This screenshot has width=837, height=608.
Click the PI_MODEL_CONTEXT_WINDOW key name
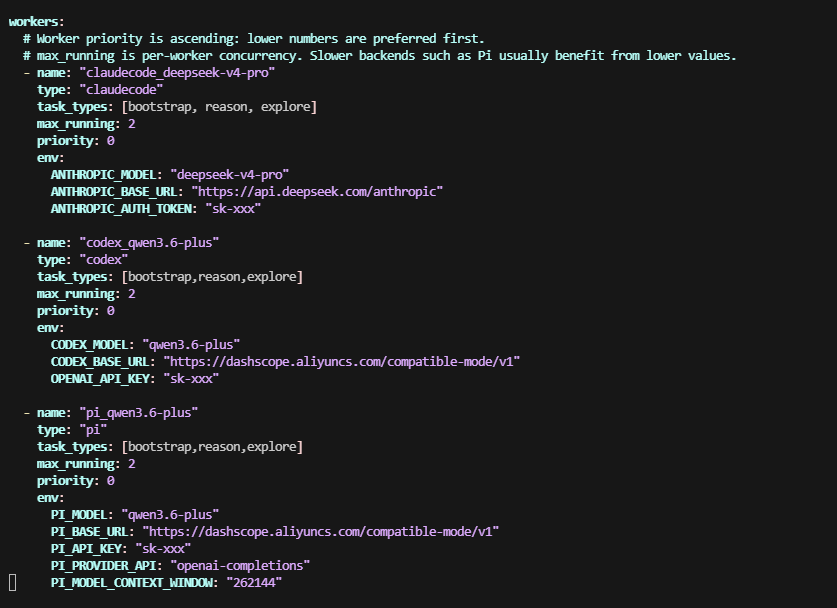tap(131, 583)
